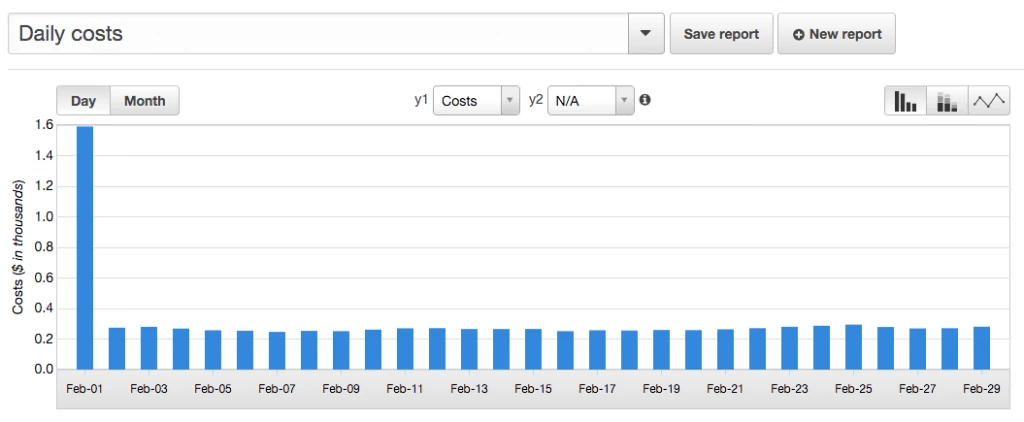
Task: Select the Day granularity toggle
Action: click(x=84, y=101)
